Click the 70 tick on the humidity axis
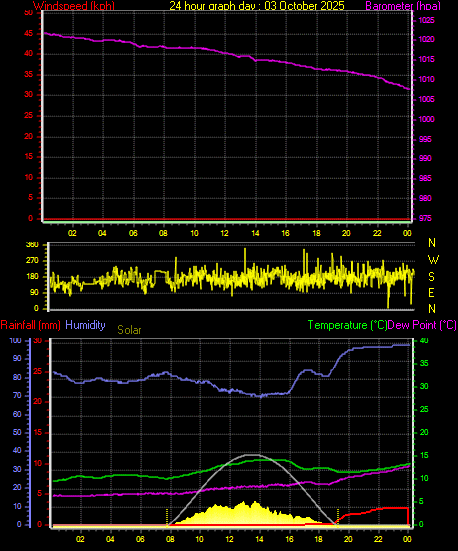 [17, 396]
